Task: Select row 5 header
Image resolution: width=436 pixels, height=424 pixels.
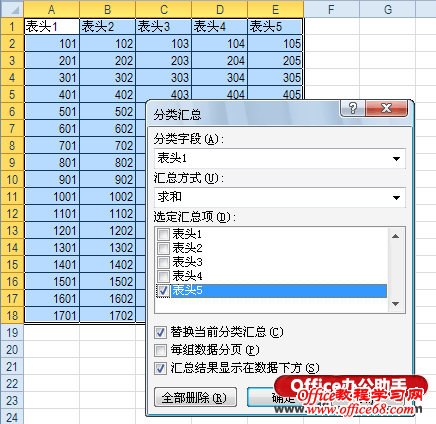Action: [x=12, y=94]
